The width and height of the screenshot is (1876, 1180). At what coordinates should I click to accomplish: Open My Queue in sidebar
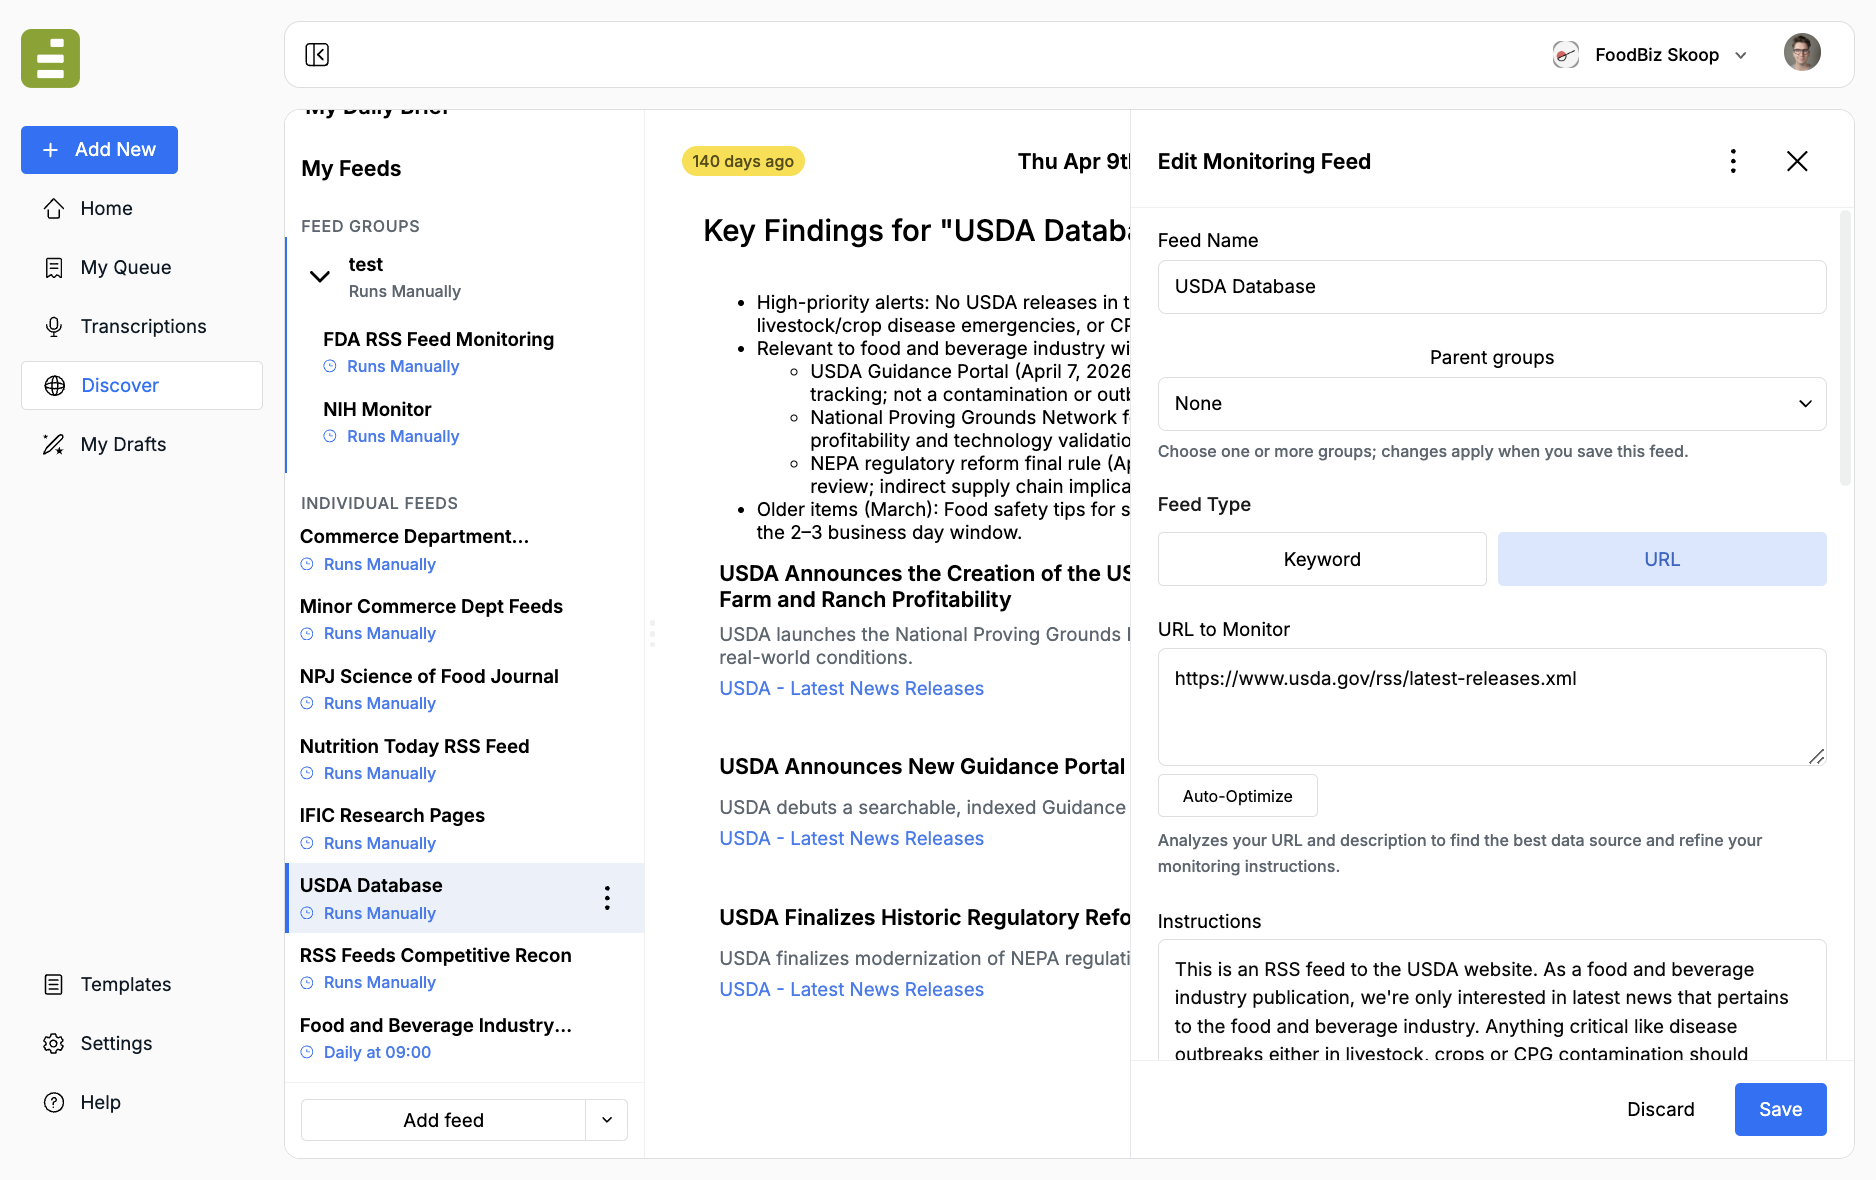(126, 267)
